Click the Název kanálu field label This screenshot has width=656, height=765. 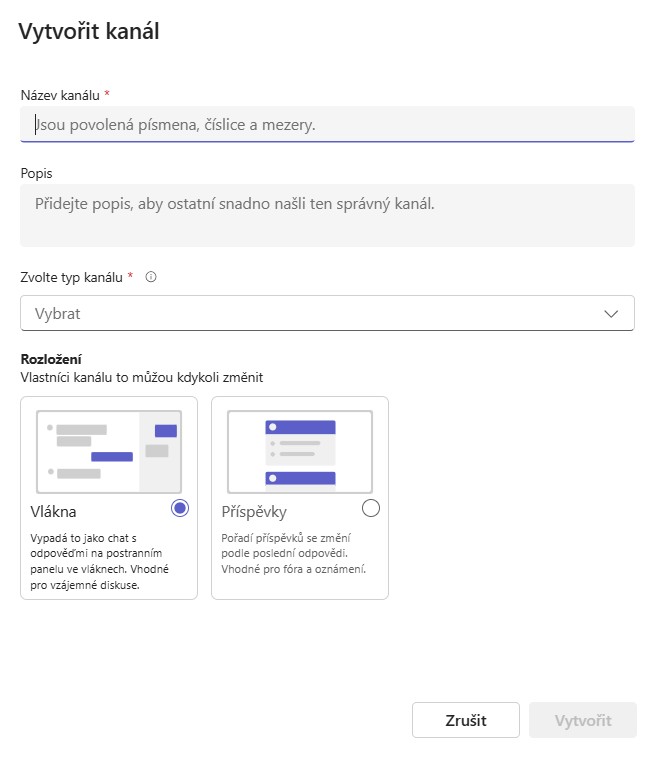pos(60,95)
